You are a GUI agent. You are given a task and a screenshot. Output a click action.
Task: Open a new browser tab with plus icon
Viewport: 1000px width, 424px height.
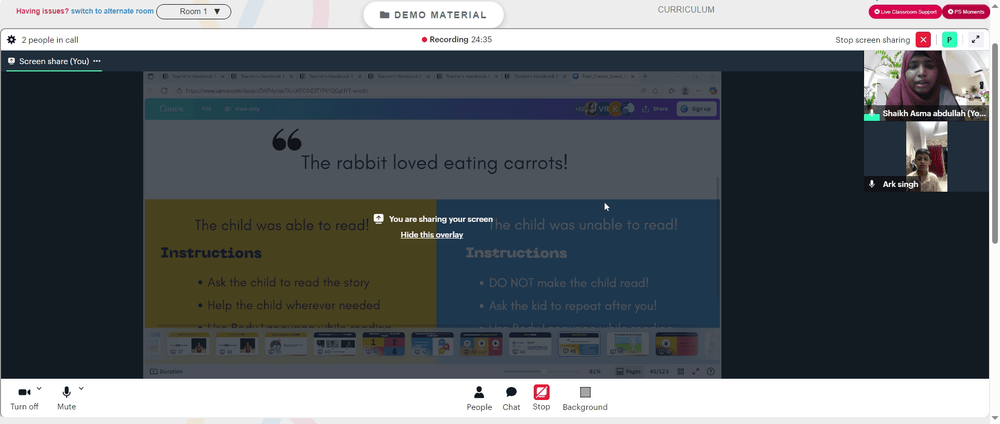click(645, 77)
